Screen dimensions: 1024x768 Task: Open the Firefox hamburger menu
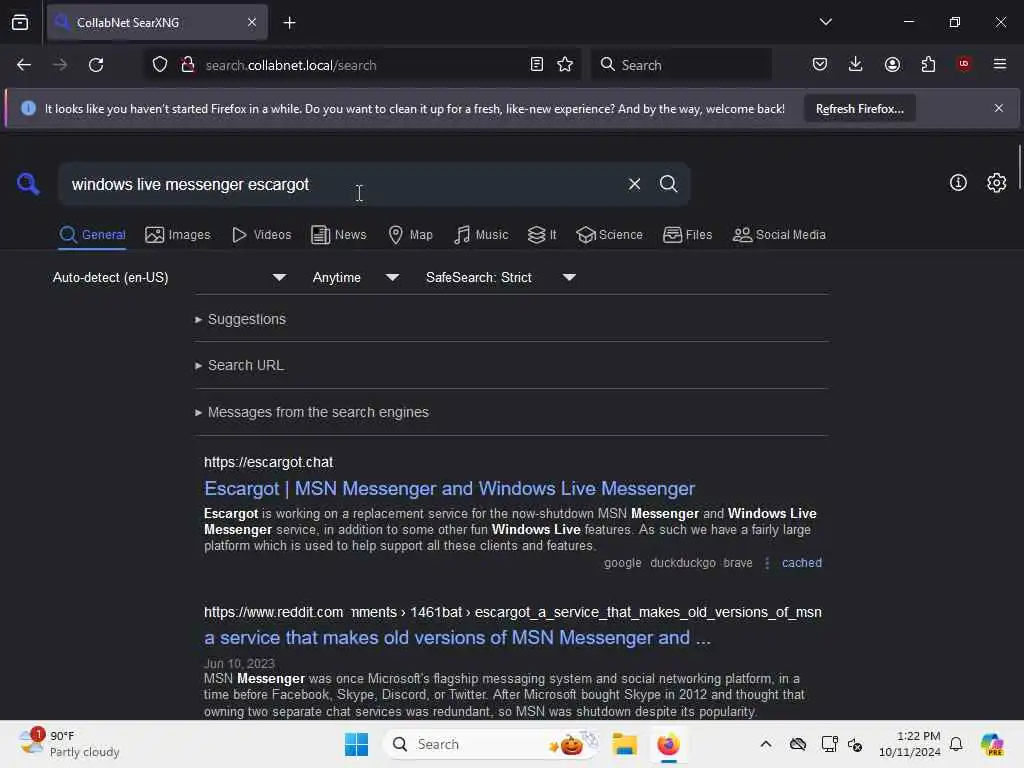coord(1000,64)
